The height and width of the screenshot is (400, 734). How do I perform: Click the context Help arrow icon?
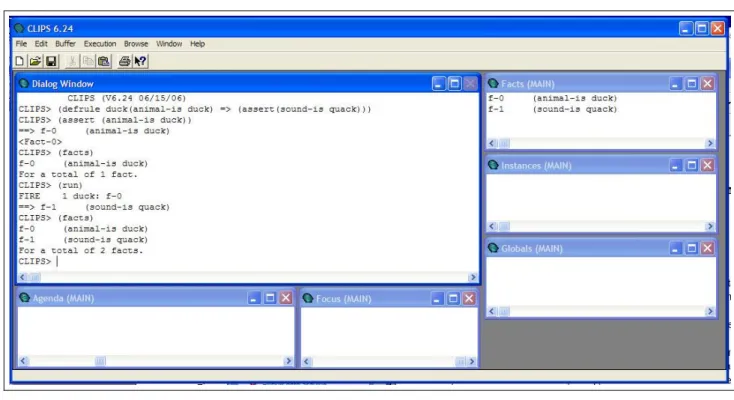(x=140, y=61)
